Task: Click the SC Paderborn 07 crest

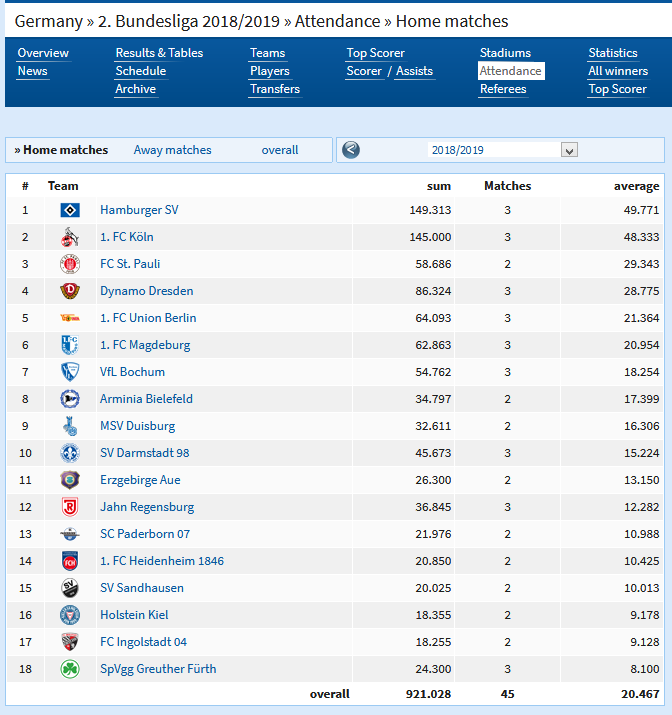Action: click(70, 534)
